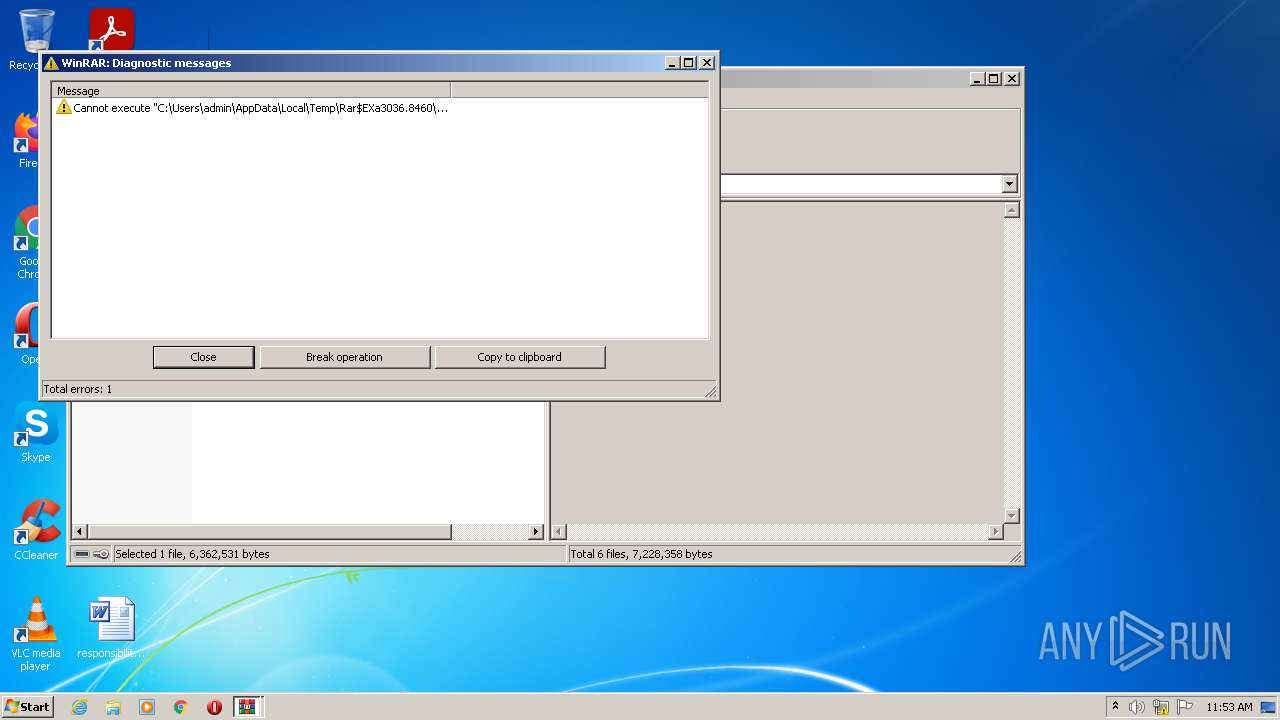Click right panel horizontal scrollbar left arrow

point(559,532)
